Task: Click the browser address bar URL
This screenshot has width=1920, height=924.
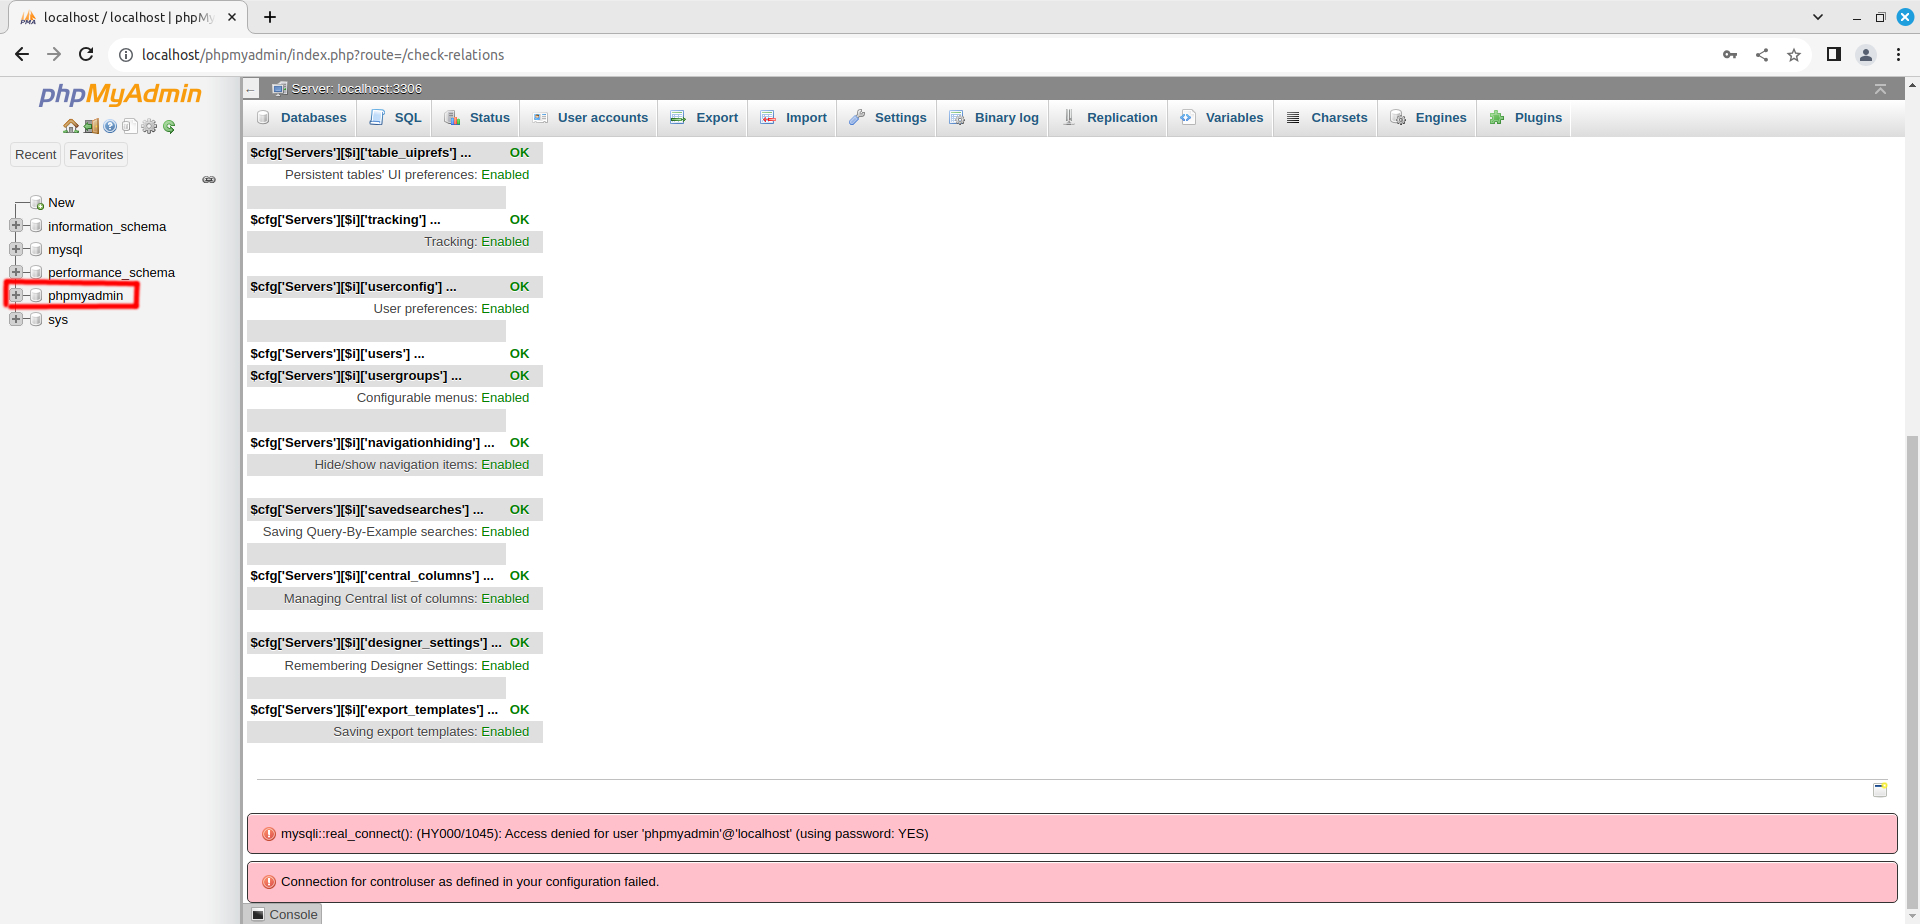Action: pyautogui.click(x=322, y=55)
